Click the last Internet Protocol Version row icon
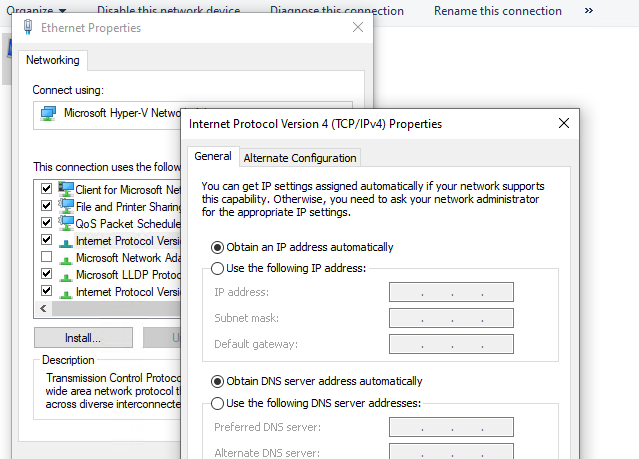Viewport: 639px width, 459px height. click(66, 294)
